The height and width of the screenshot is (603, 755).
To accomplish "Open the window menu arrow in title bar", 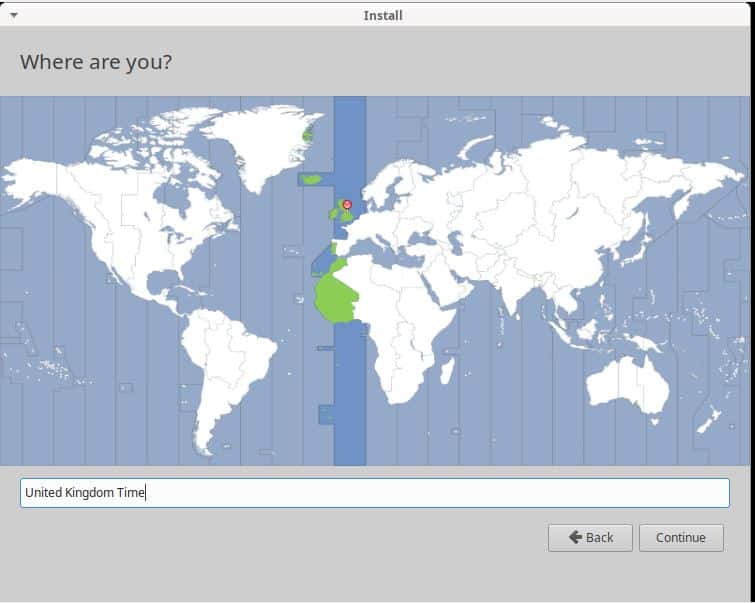I will [x=14, y=15].
